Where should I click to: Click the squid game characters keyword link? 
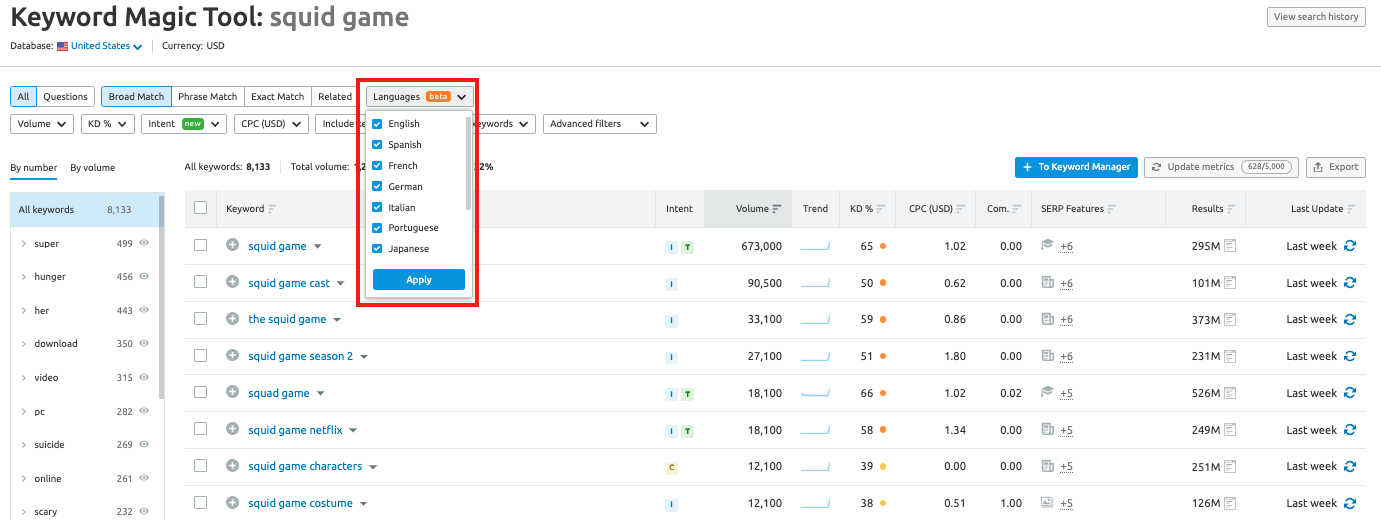click(x=305, y=467)
